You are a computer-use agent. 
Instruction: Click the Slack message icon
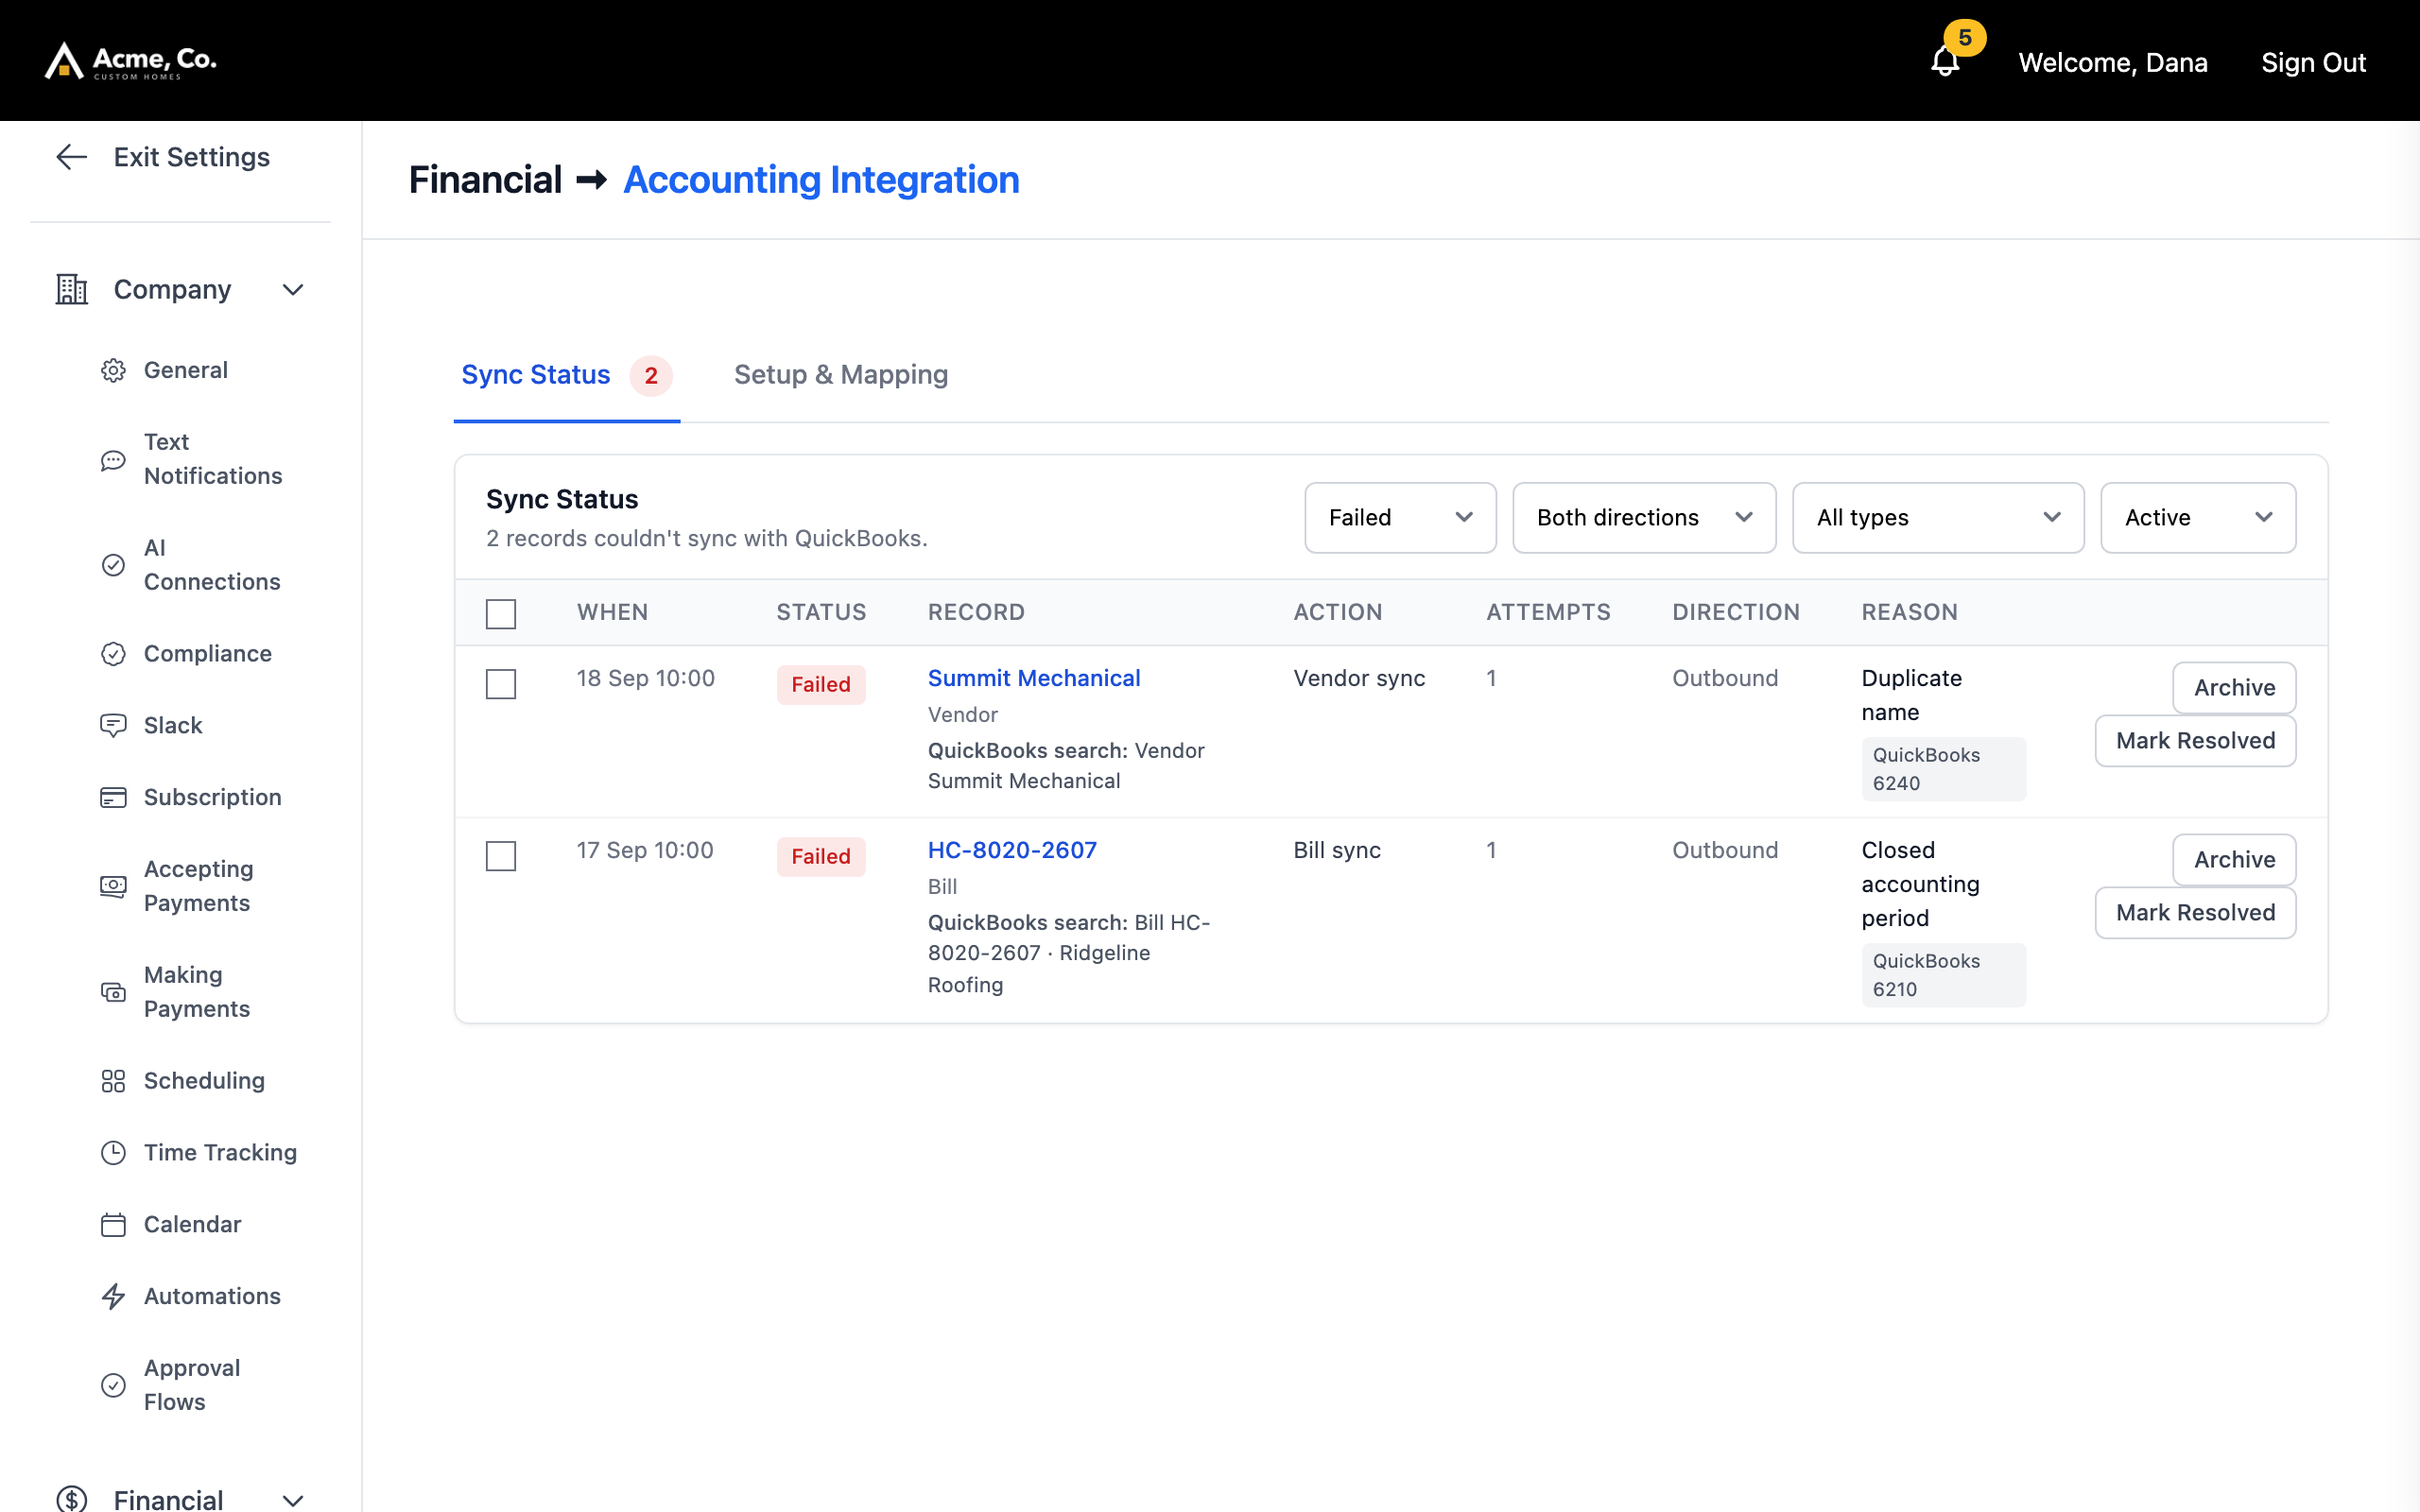tap(113, 726)
